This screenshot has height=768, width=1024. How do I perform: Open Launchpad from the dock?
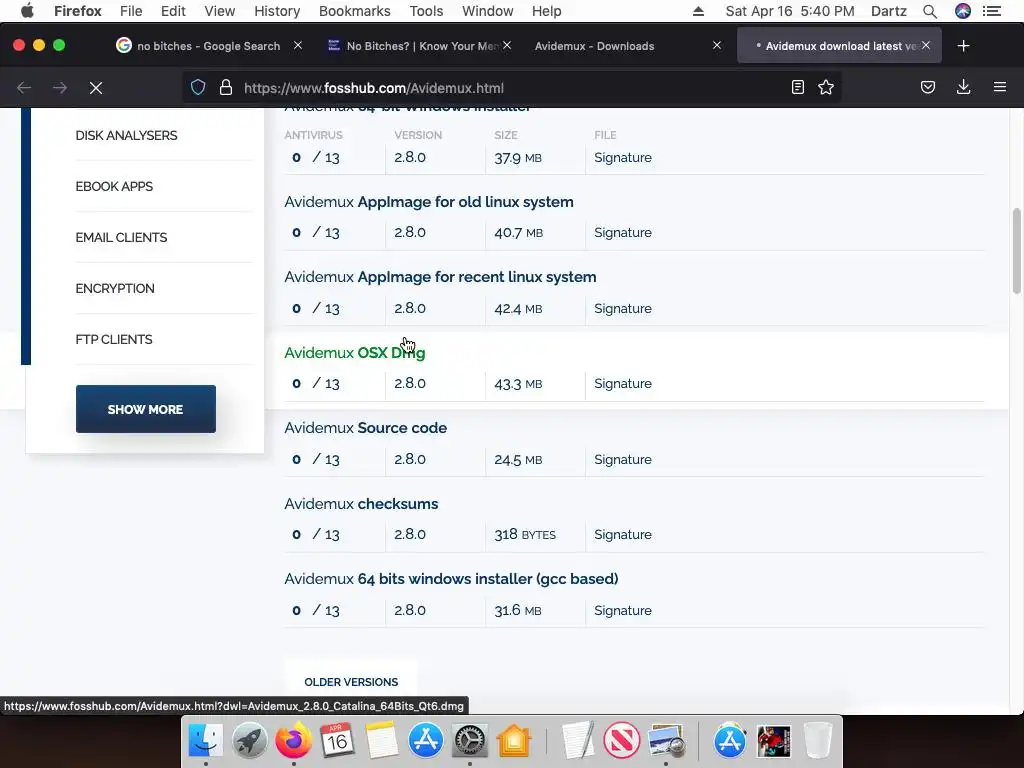(249, 740)
